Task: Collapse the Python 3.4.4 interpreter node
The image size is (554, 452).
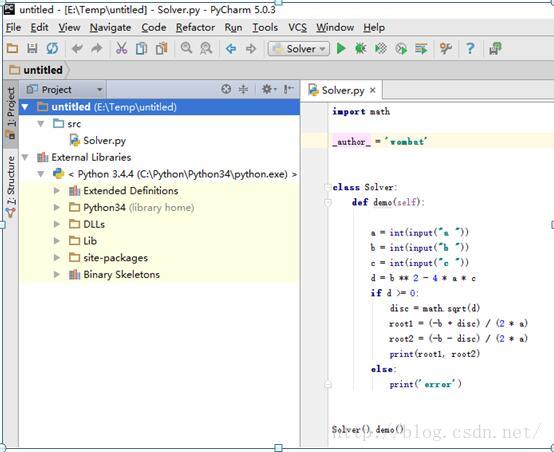Action: pos(41,174)
